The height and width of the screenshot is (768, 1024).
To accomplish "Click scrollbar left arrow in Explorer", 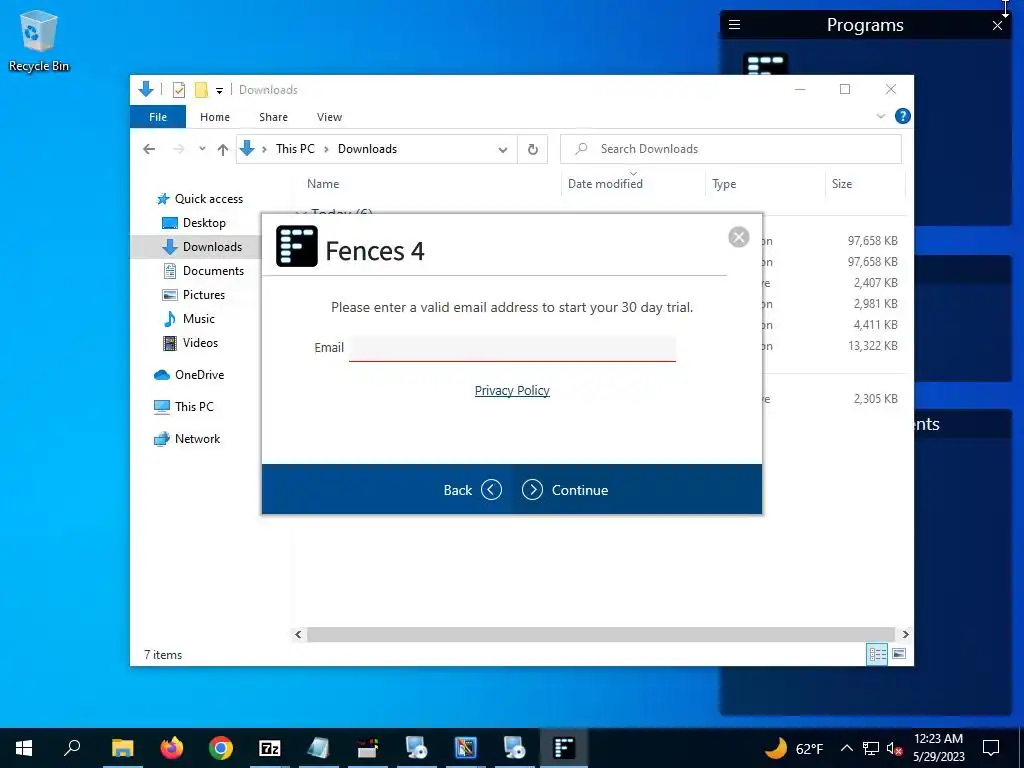I will [x=298, y=634].
